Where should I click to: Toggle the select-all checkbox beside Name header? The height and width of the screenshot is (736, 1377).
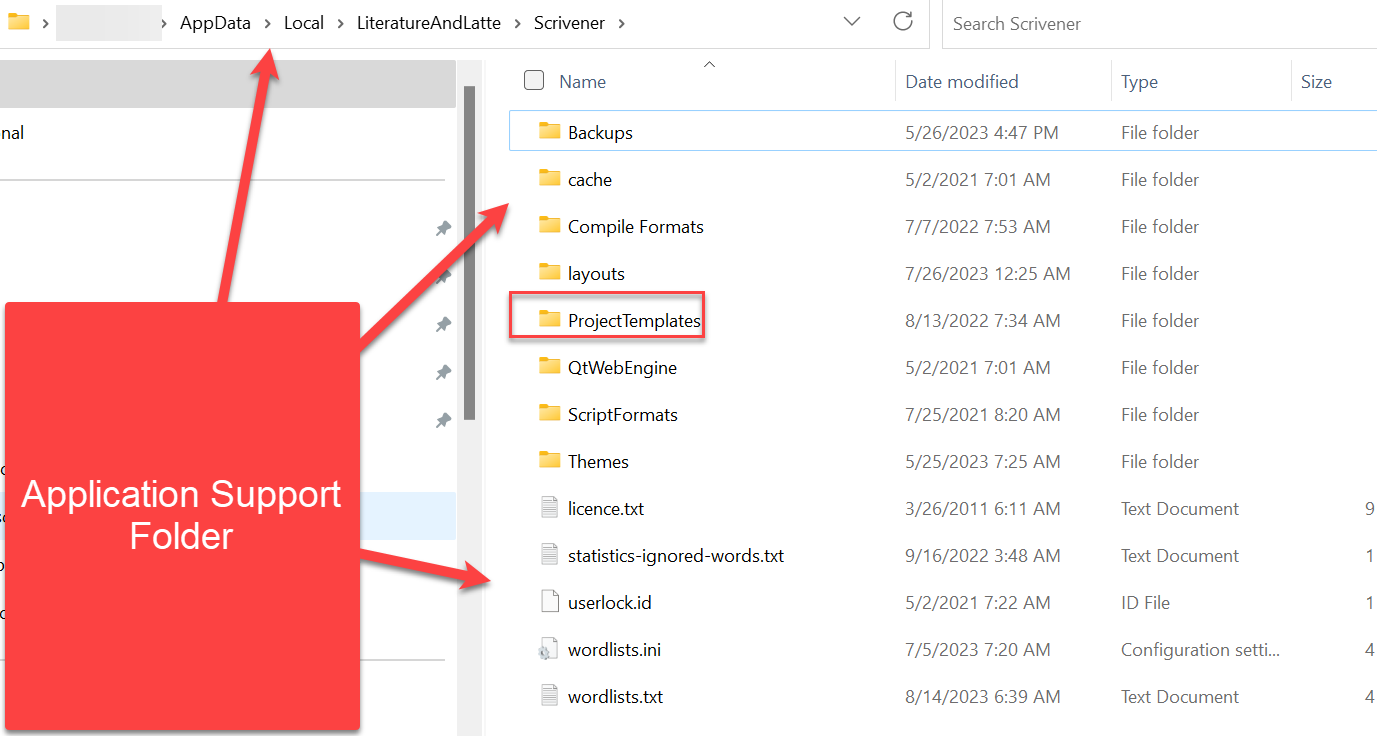point(533,80)
